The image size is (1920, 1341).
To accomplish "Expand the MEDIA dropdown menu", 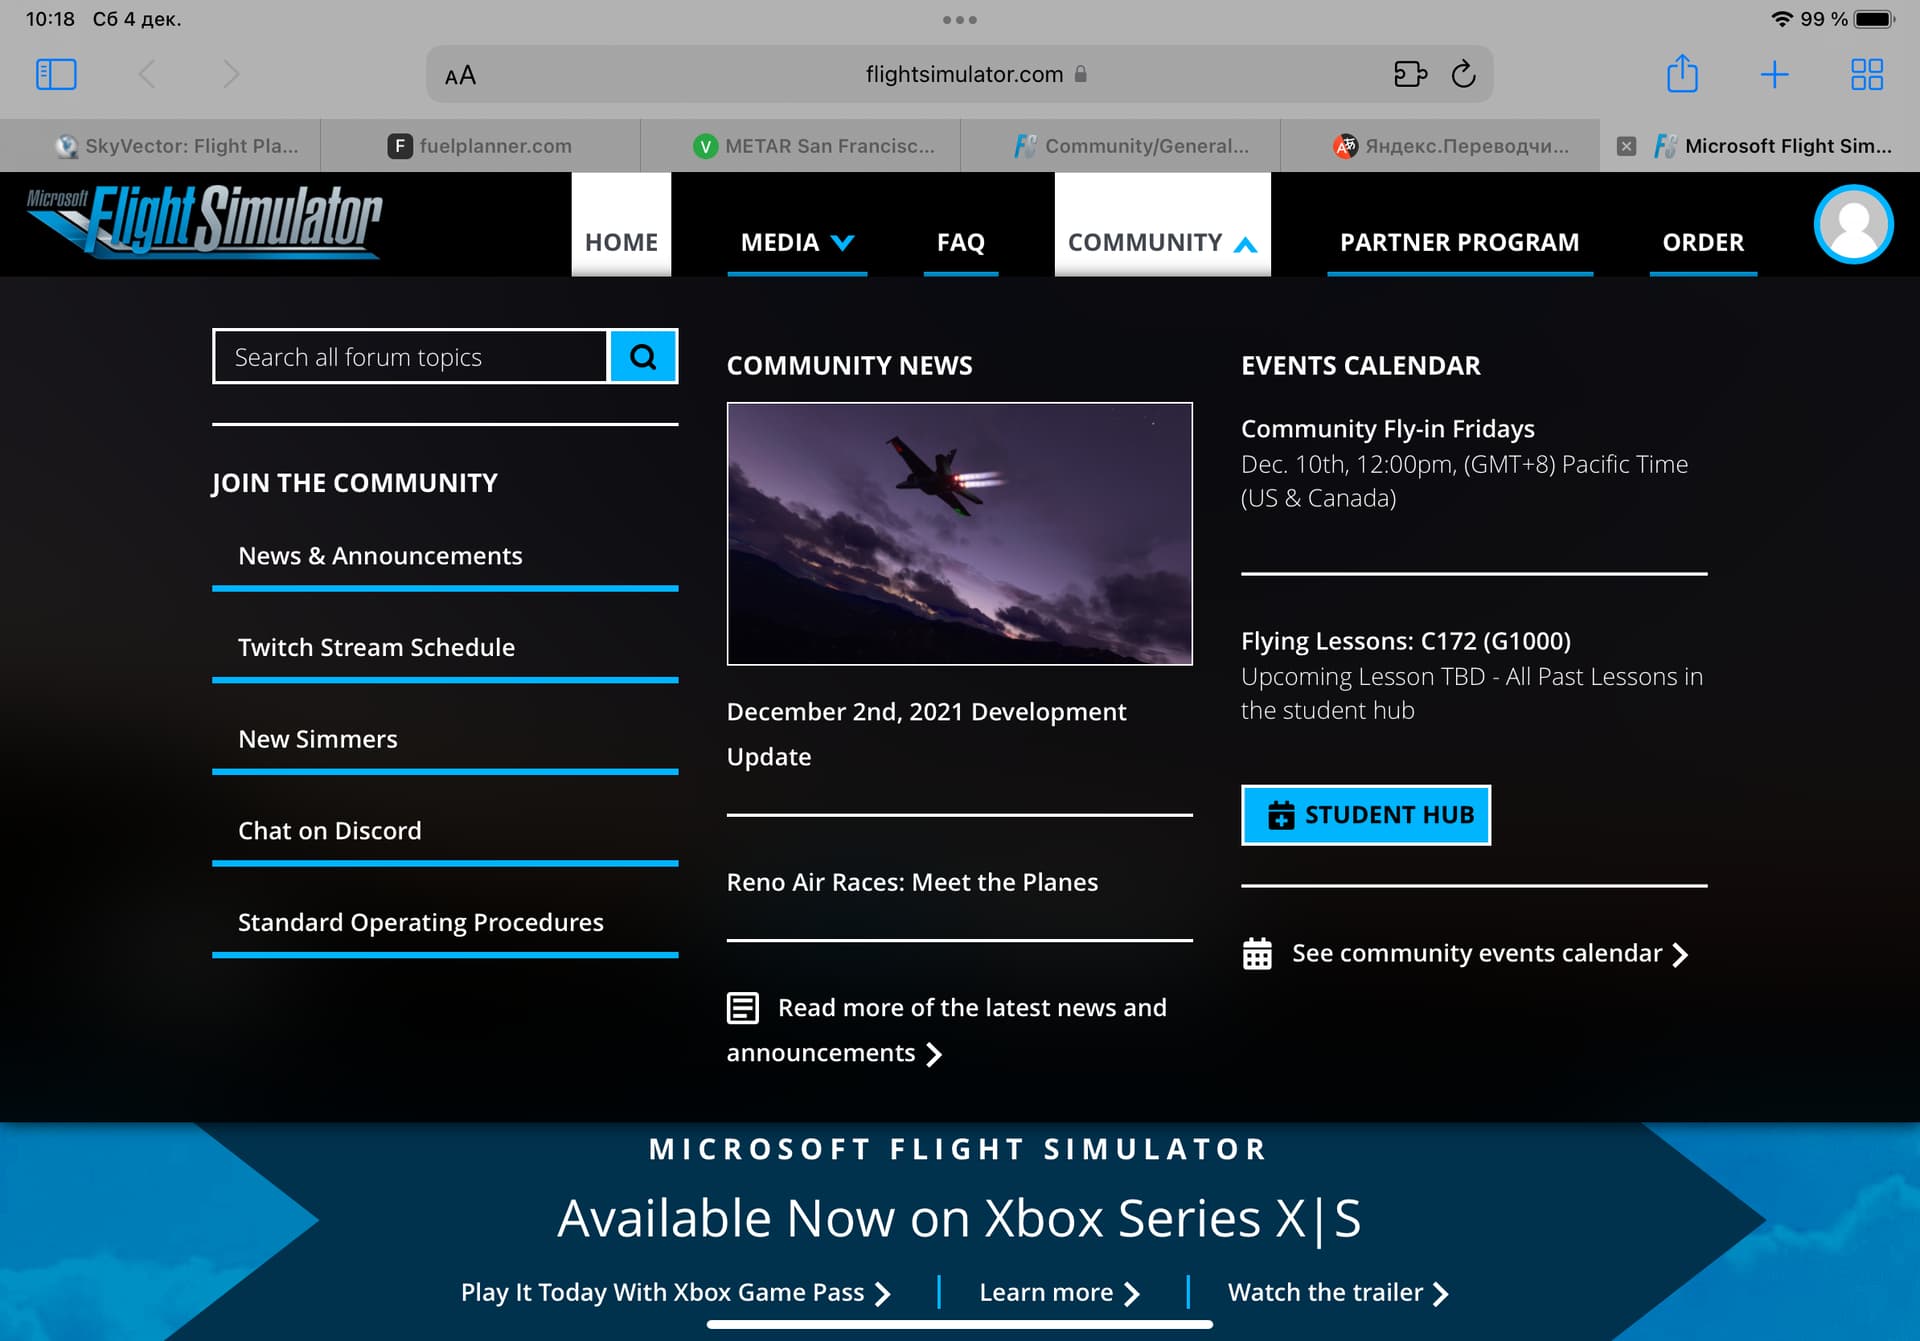I will pos(797,242).
